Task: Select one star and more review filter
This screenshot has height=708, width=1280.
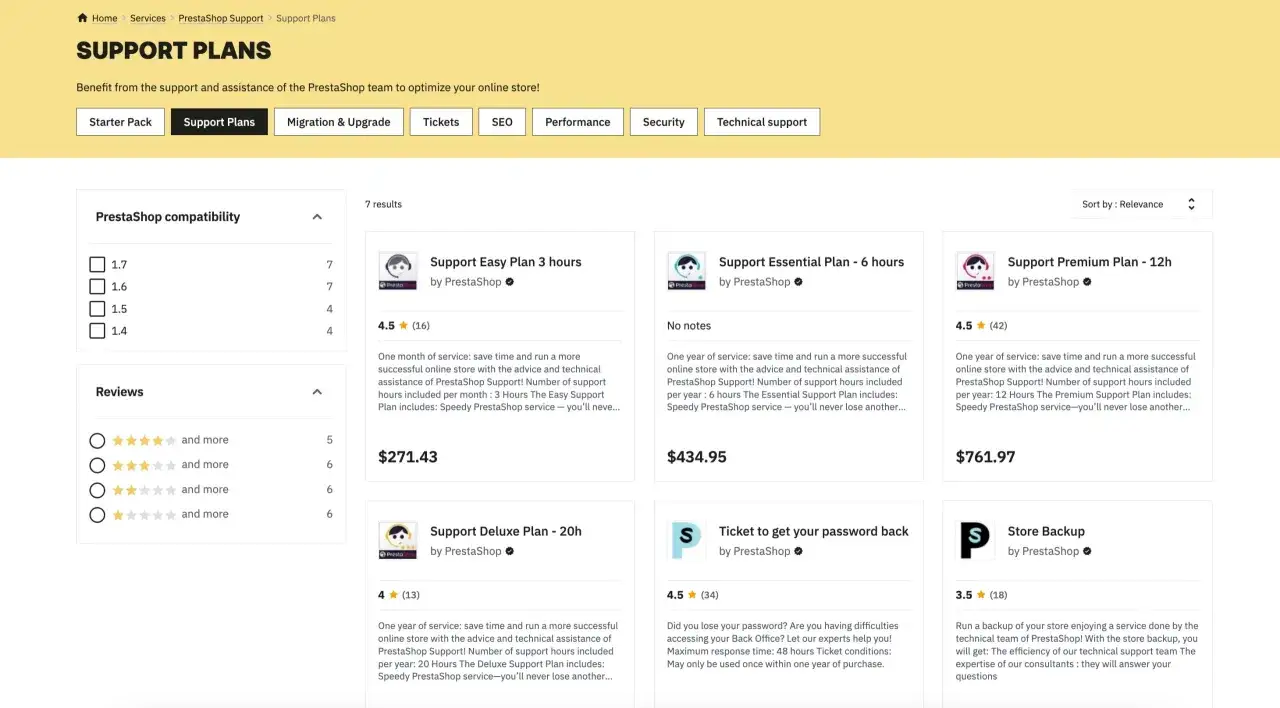Action: click(97, 515)
